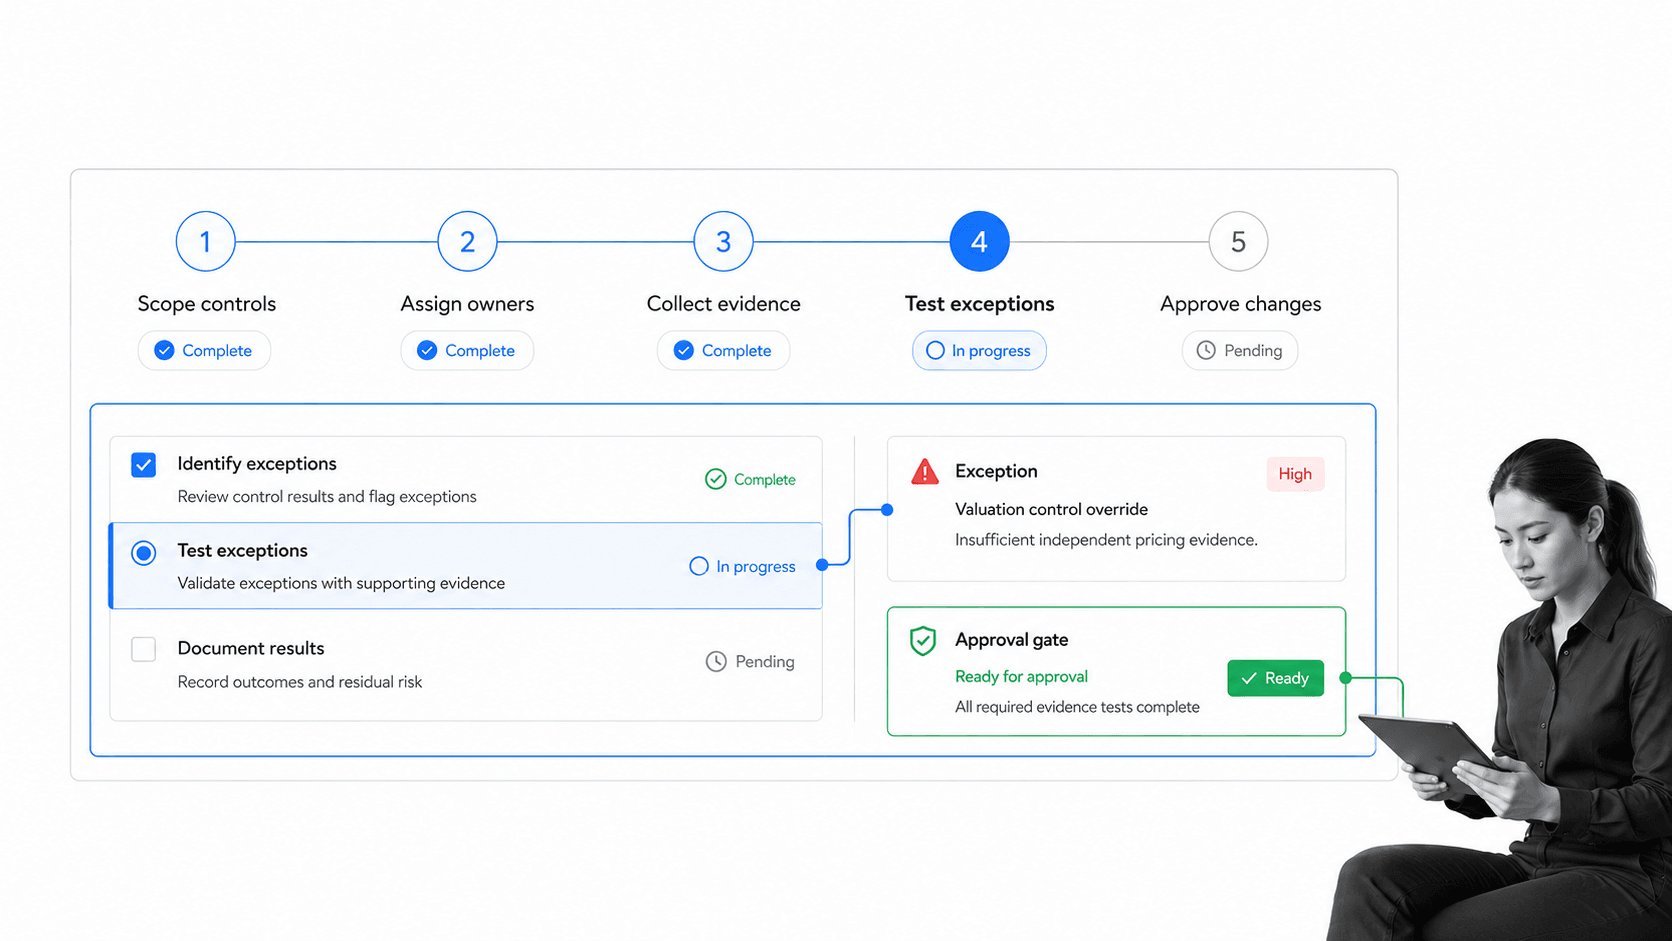Select step 5 circle Approve changes
1672x941 pixels.
pyautogui.click(x=1238, y=241)
